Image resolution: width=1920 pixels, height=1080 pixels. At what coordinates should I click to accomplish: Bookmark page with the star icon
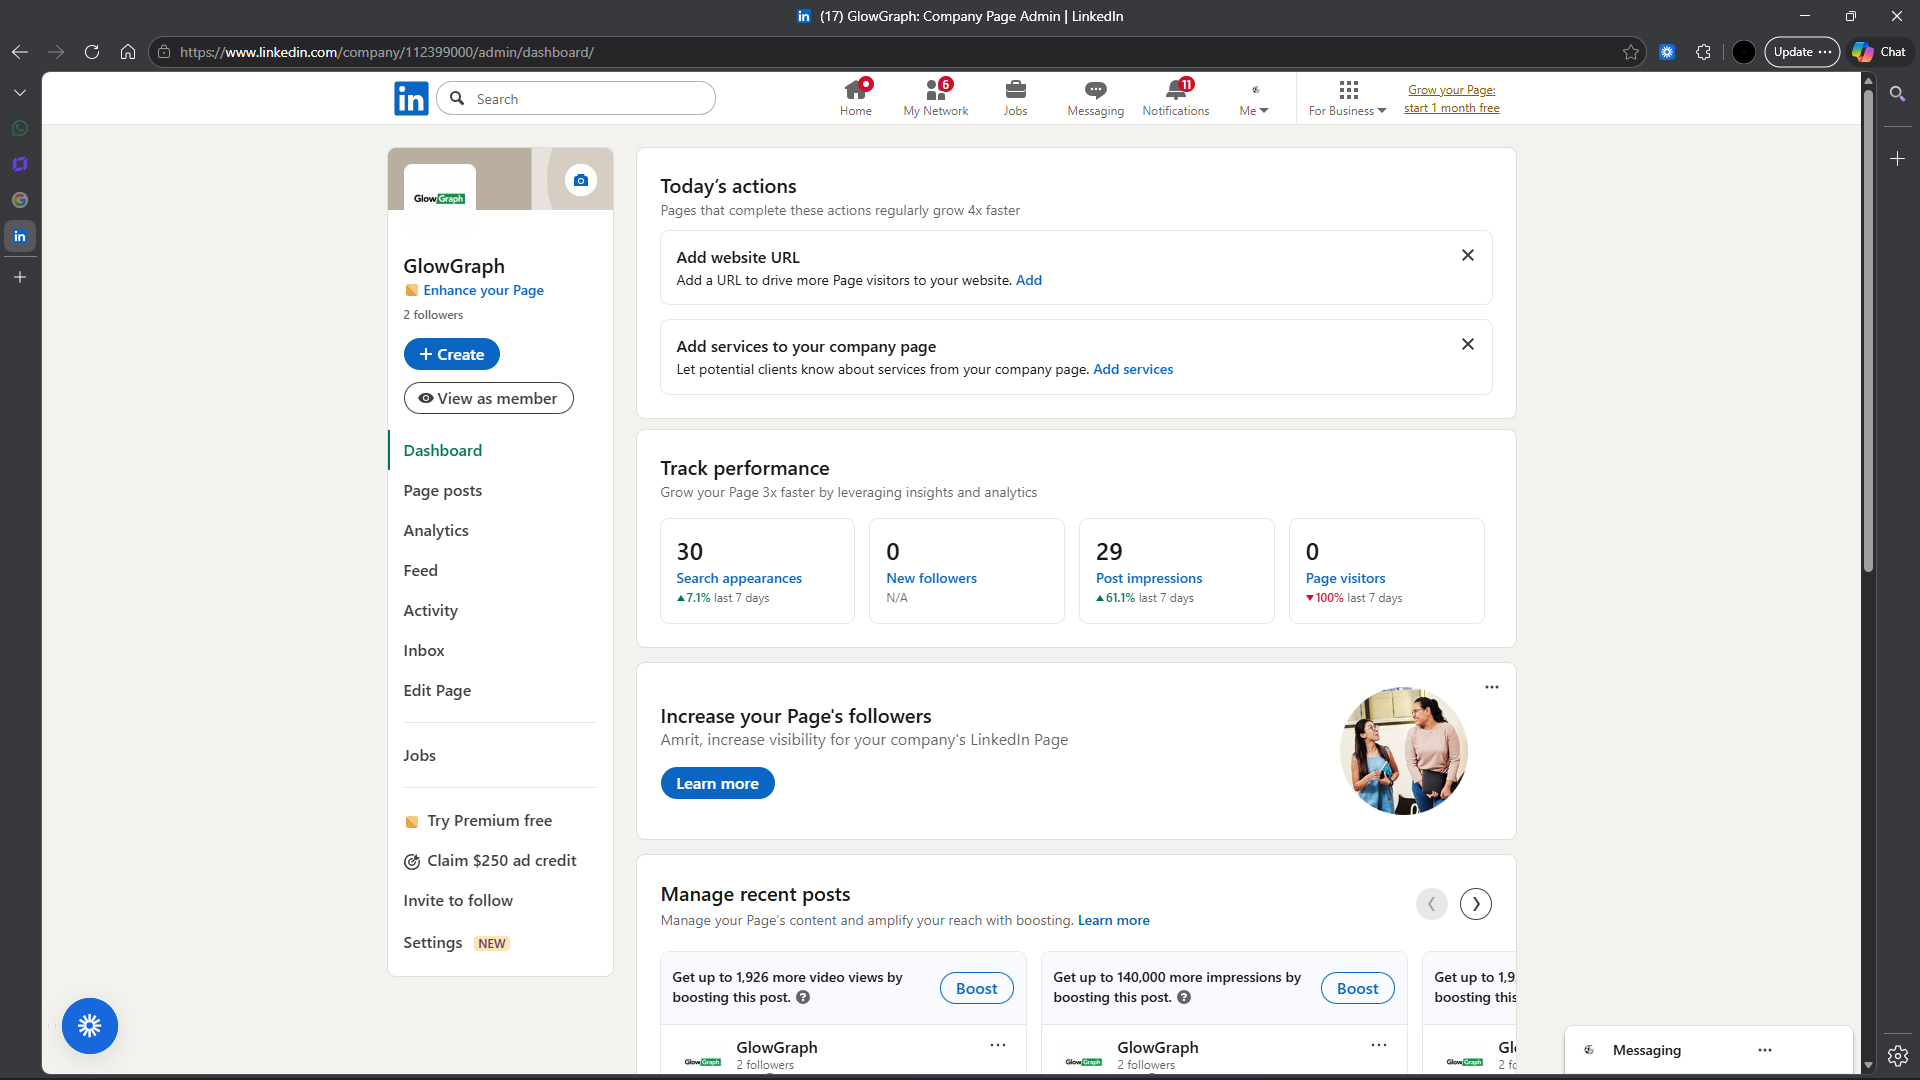[x=1631, y=52]
